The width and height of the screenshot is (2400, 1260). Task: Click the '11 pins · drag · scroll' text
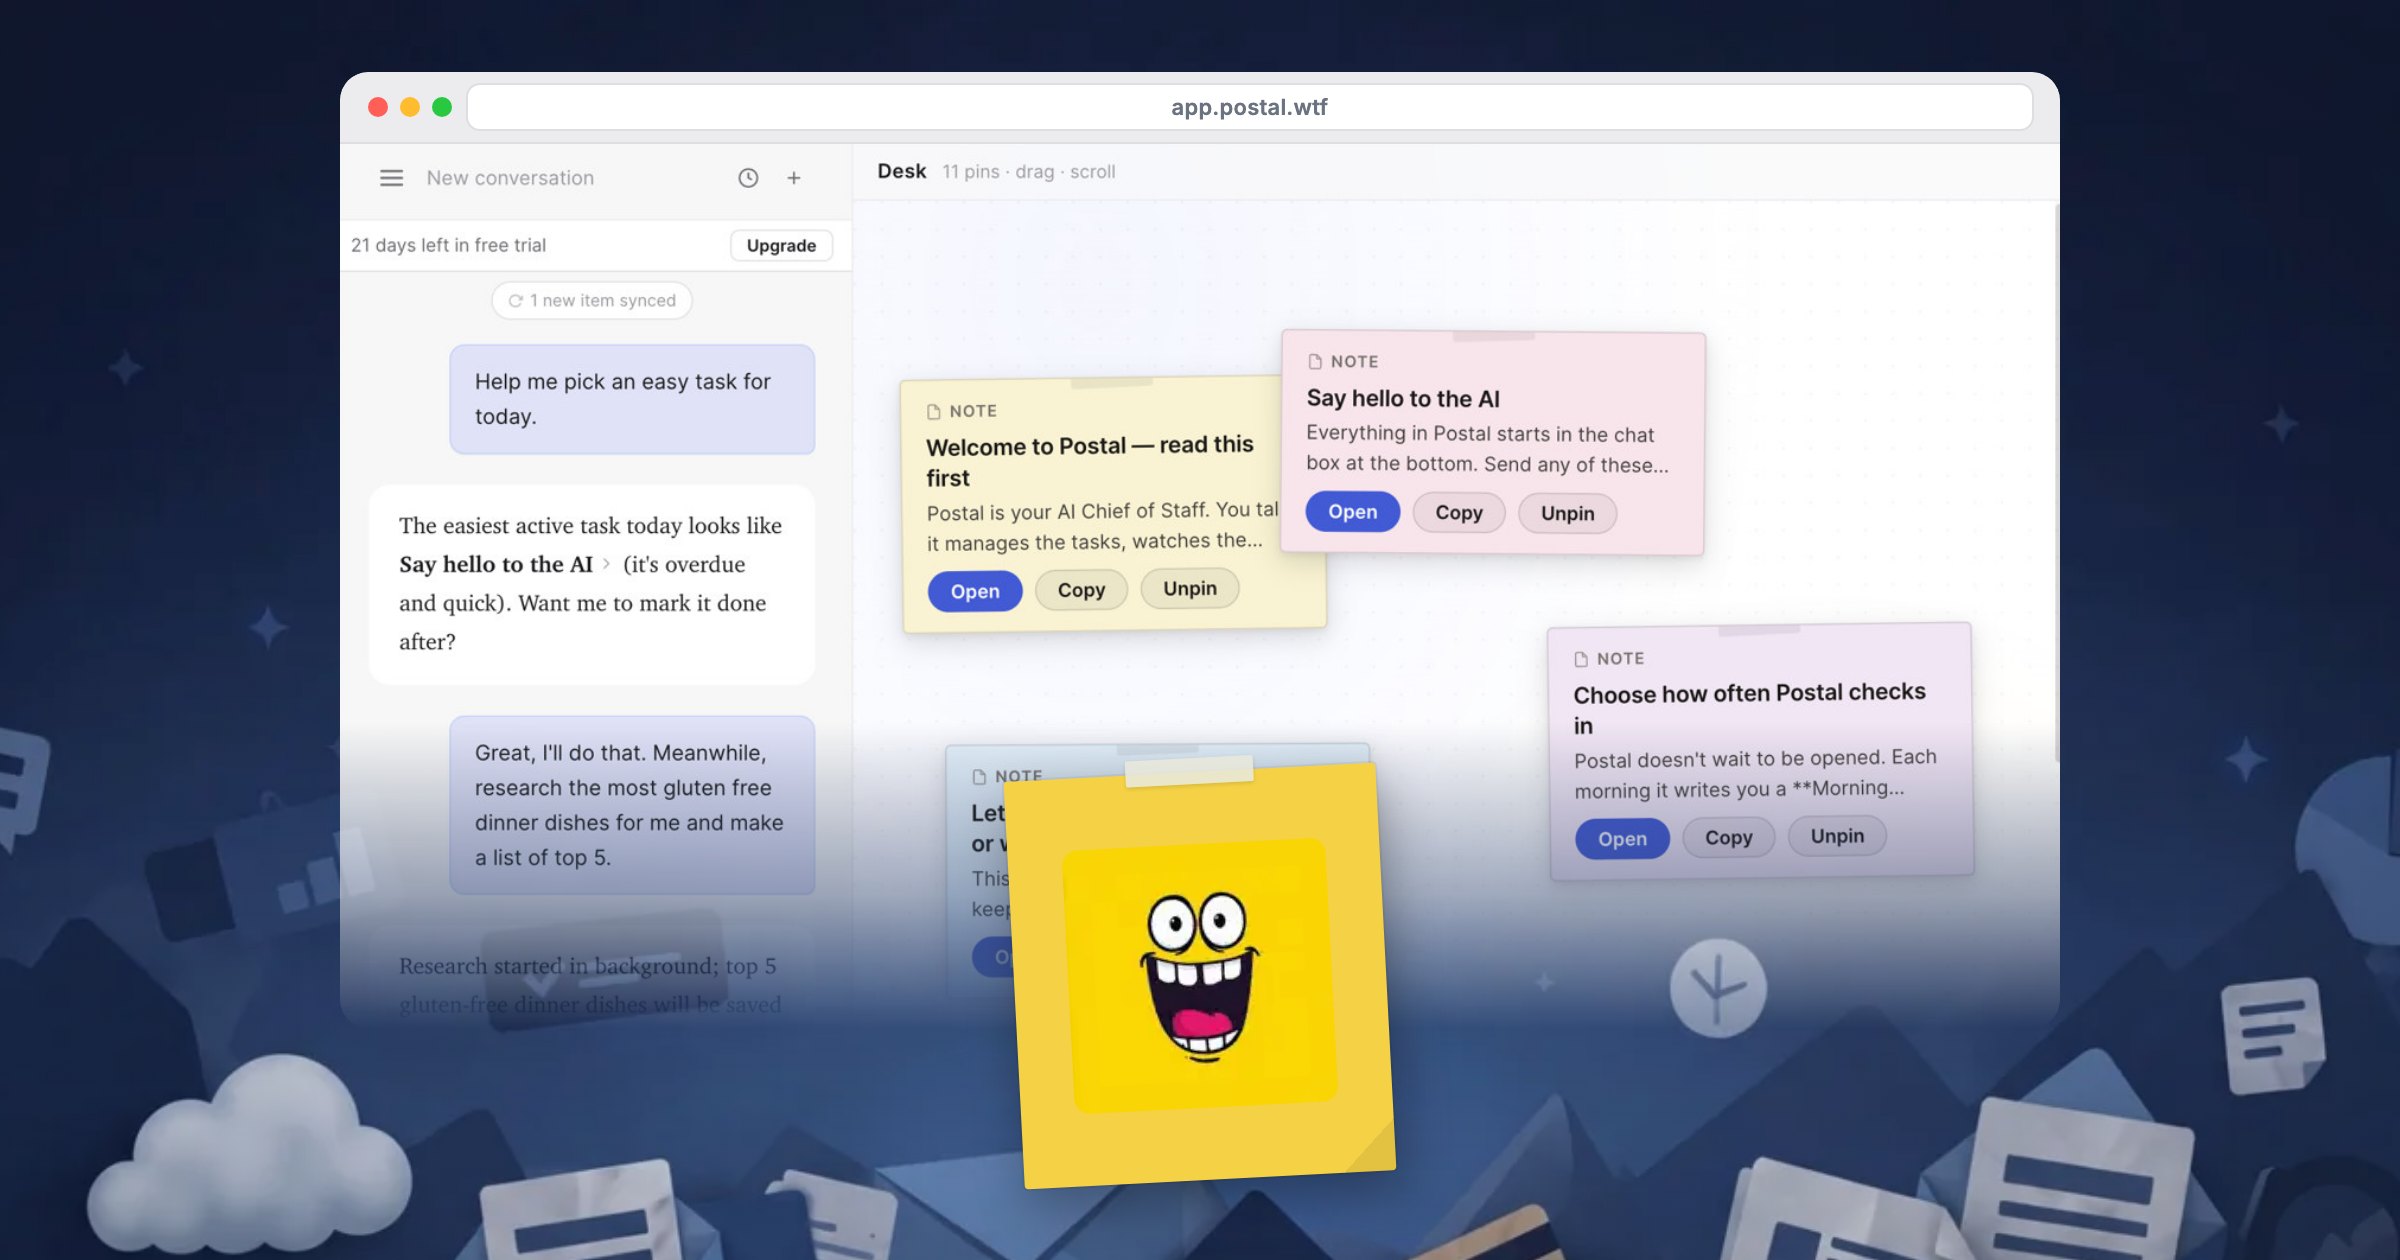[1028, 172]
